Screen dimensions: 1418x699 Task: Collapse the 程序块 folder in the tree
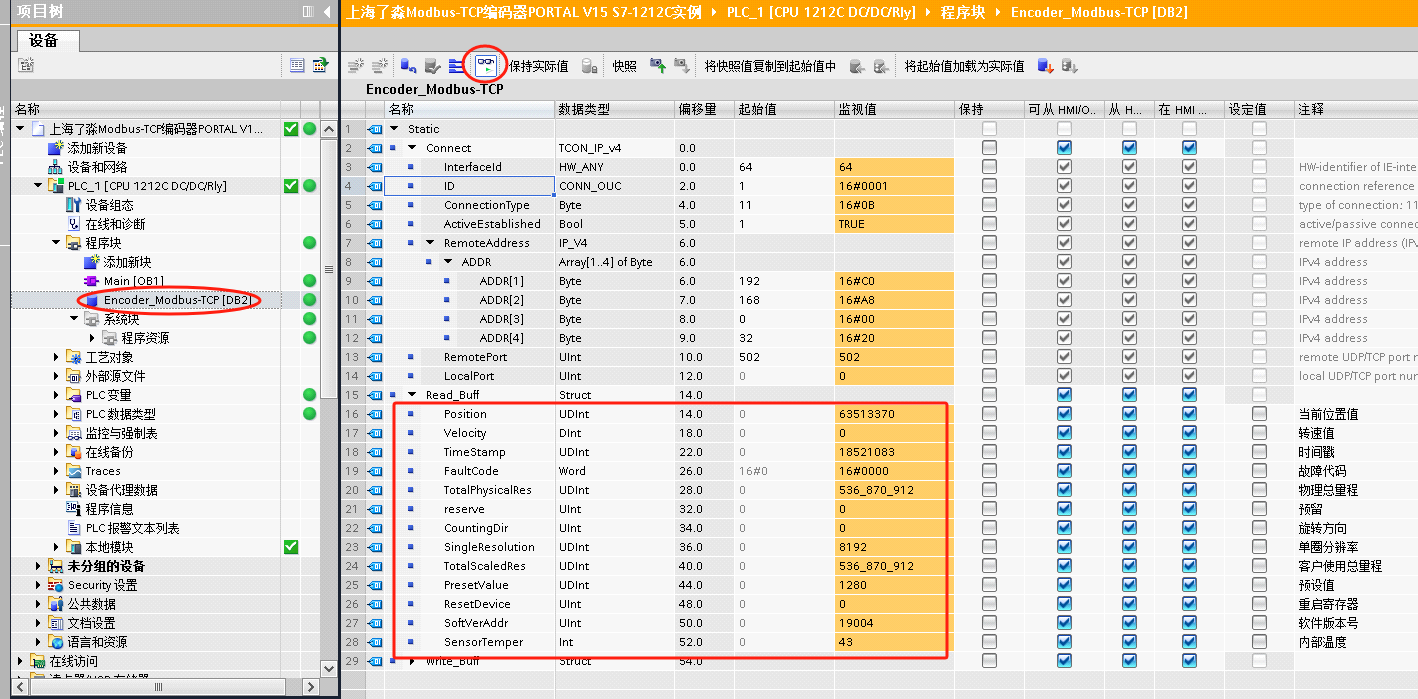click(x=56, y=243)
